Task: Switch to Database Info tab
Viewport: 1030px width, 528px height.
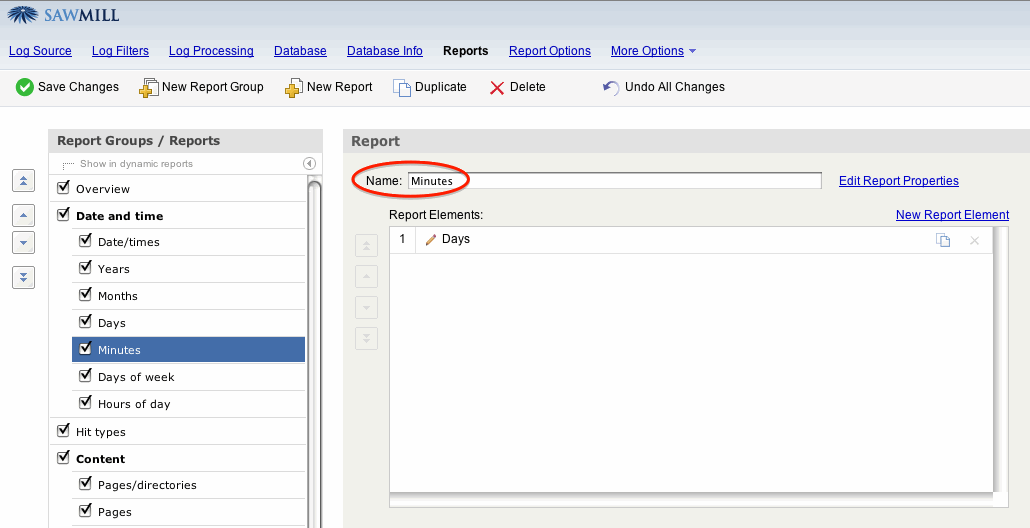Action: coord(384,51)
